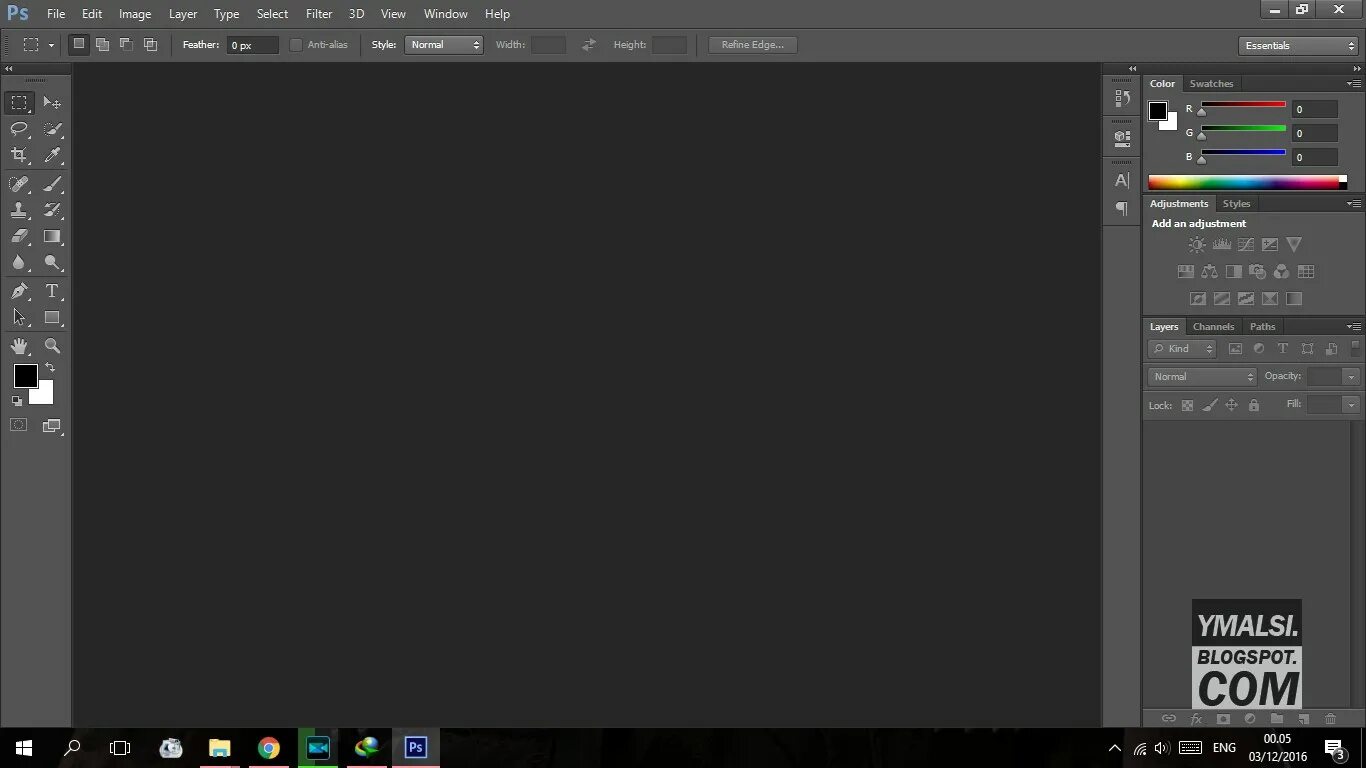Reset default foreground and background colors
This screenshot has width=1366, height=768.
pyautogui.click(x=17, y=401)
